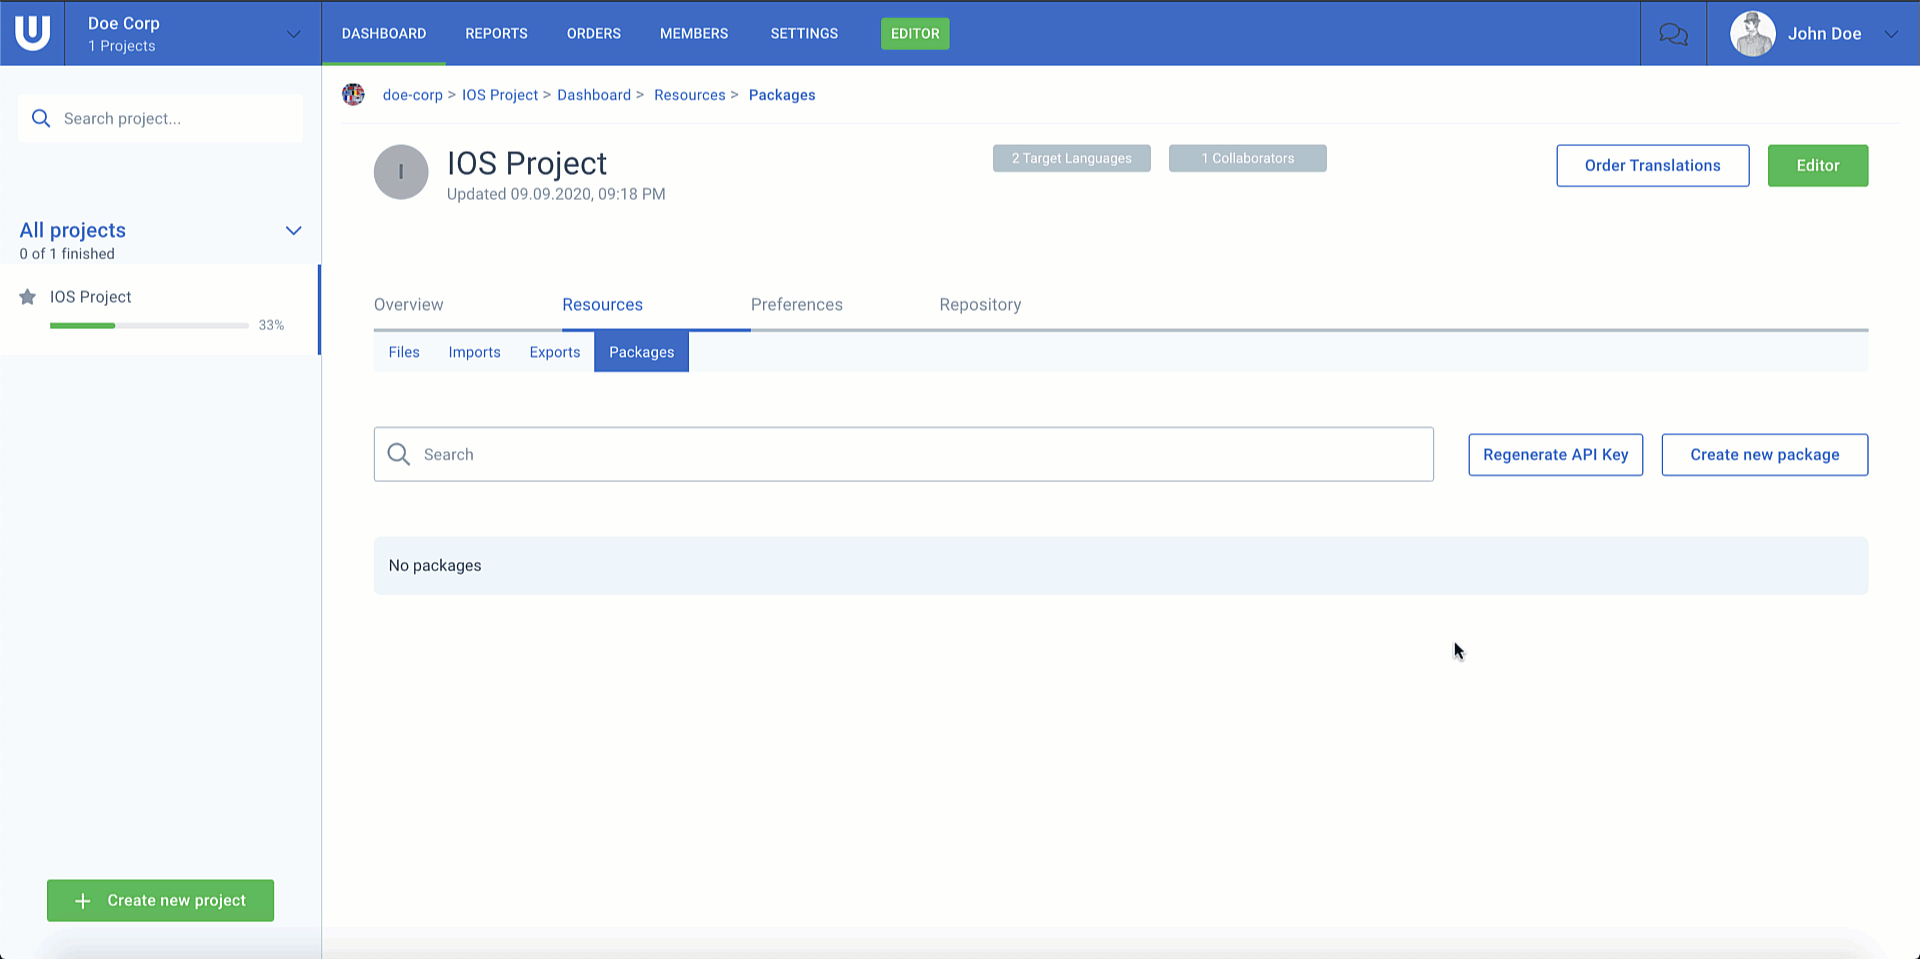
Task: Click the IOS Project round avatar icon
Action: coord(401,172)
